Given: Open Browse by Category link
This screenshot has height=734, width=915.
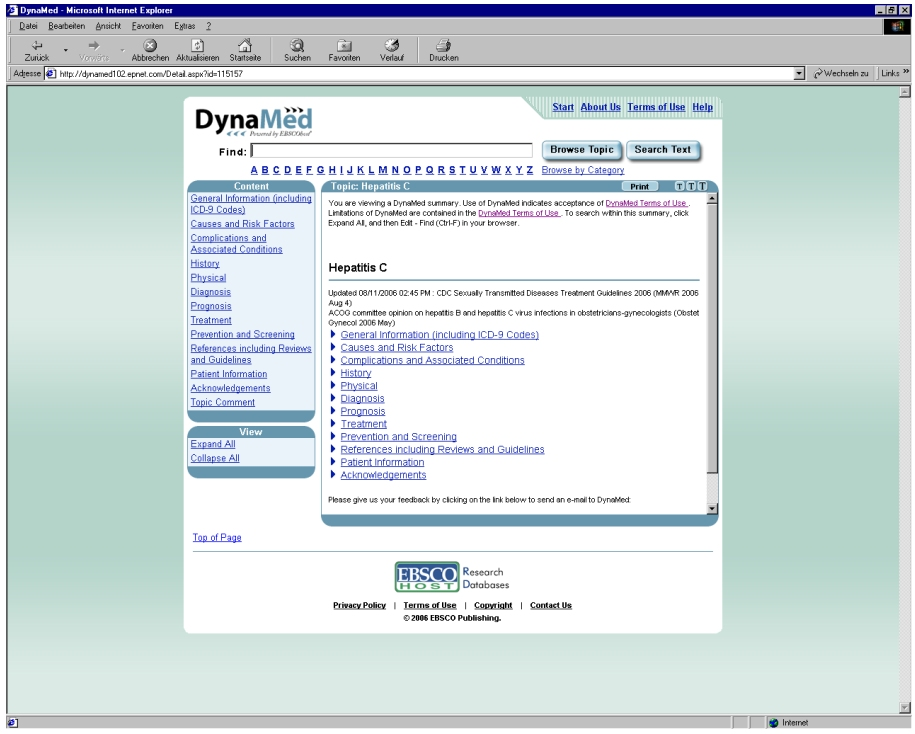Looking at the screenshot, I should tap(583, 170).
